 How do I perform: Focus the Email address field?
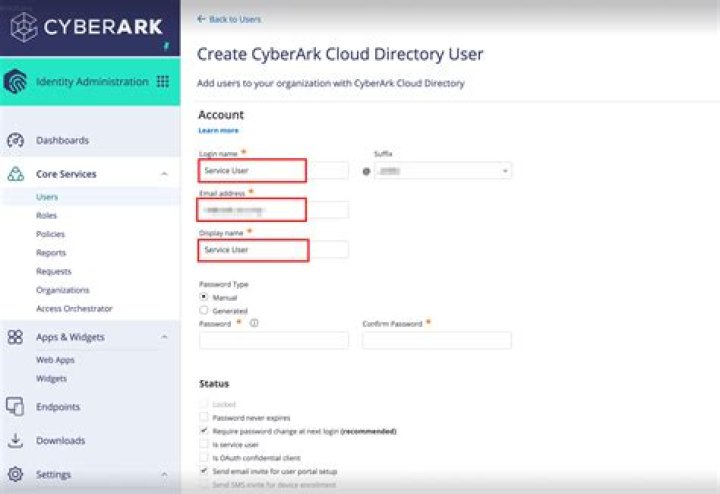point(274,210)
